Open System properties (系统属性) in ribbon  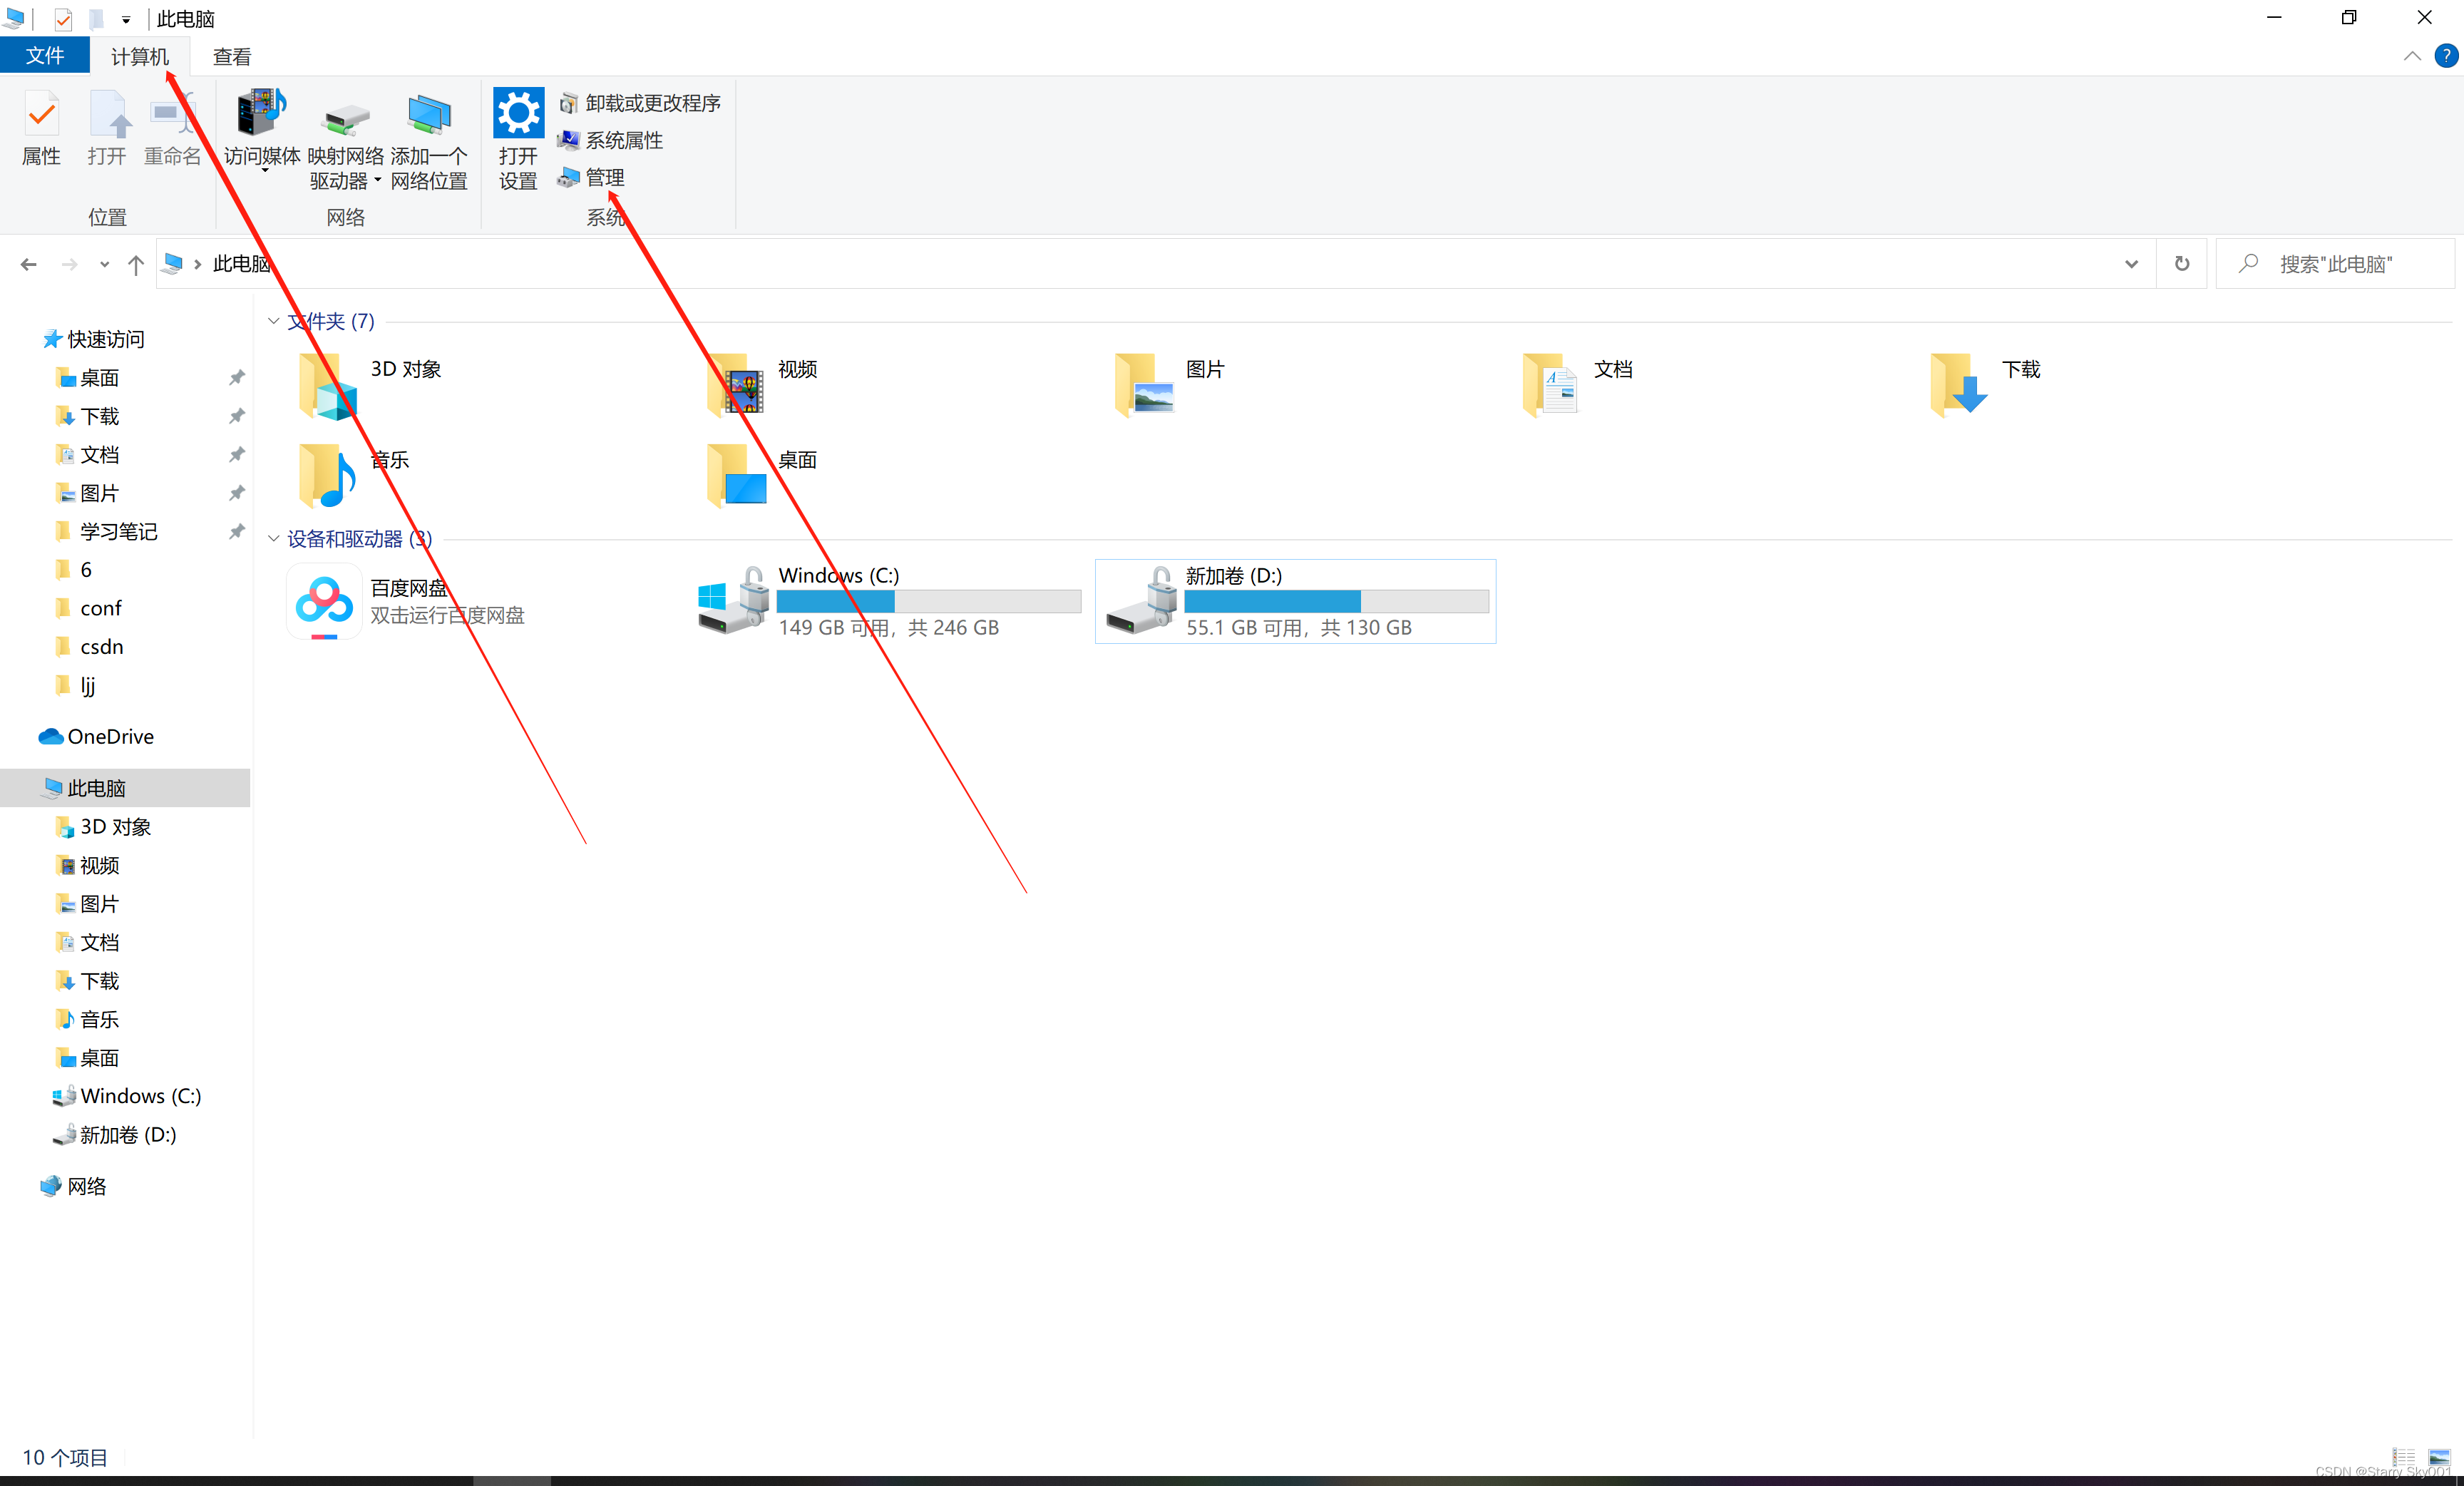[x=623, y=141]
